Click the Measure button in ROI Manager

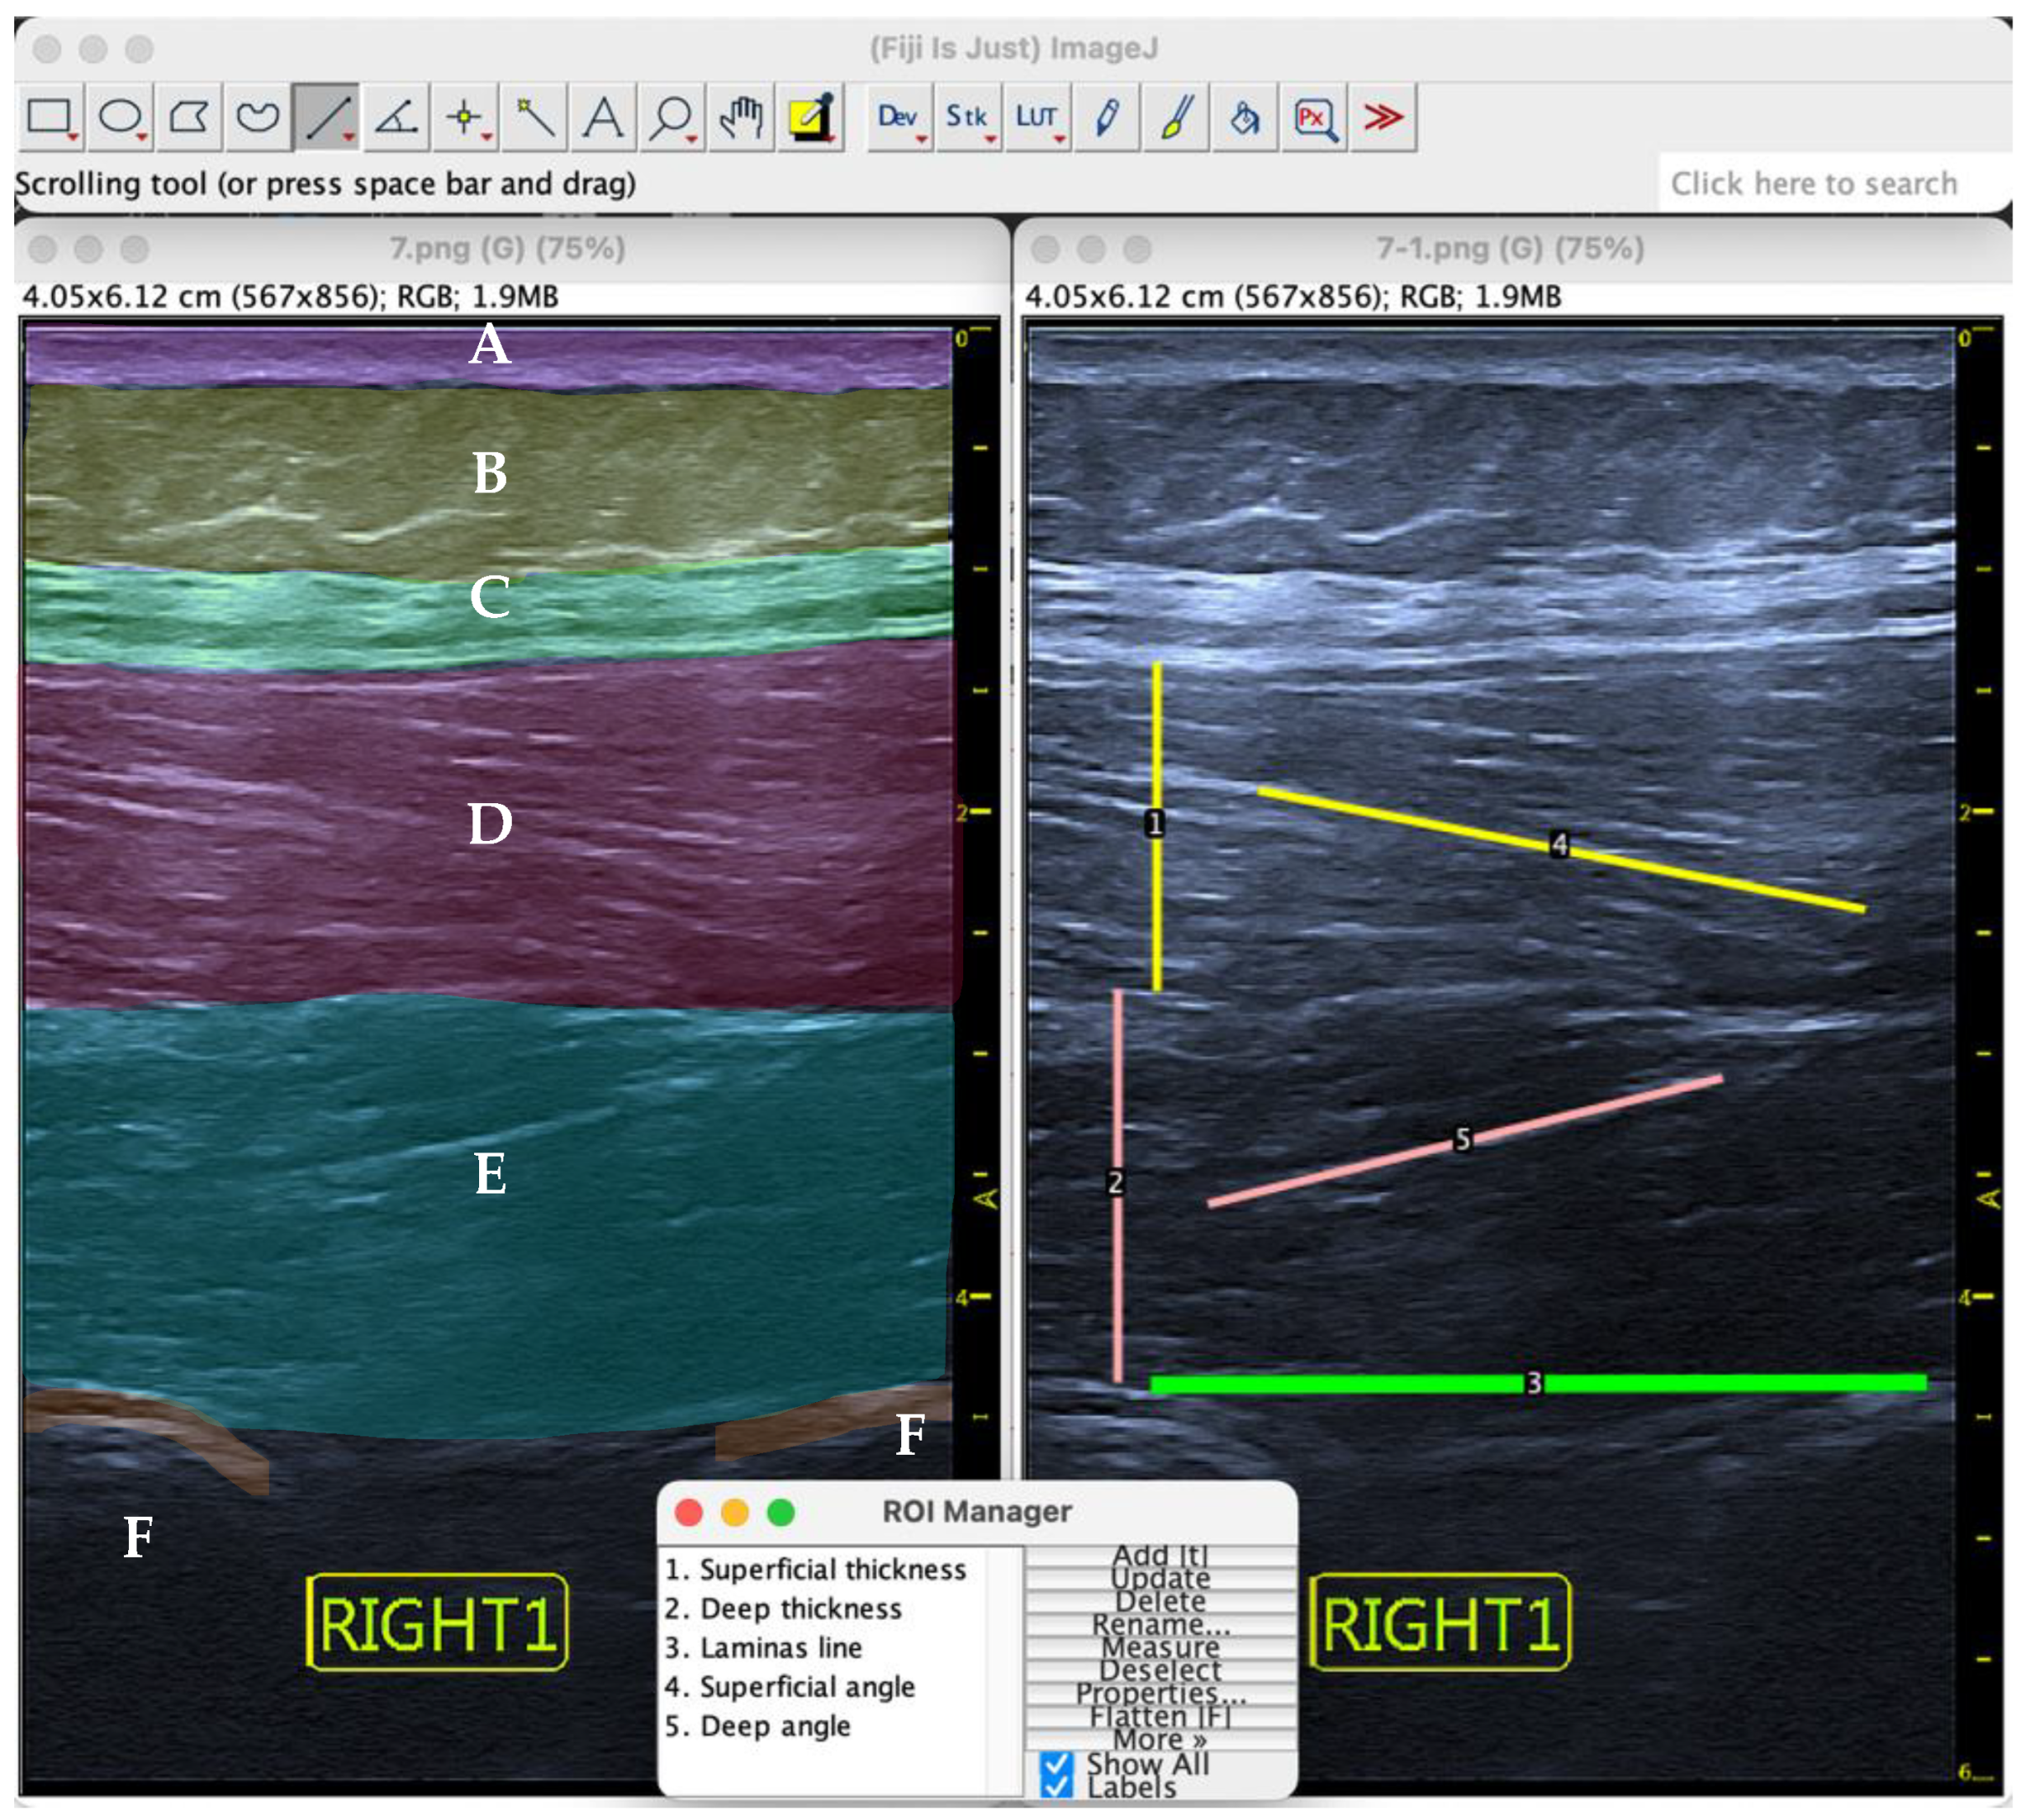pos(1160,1647)
